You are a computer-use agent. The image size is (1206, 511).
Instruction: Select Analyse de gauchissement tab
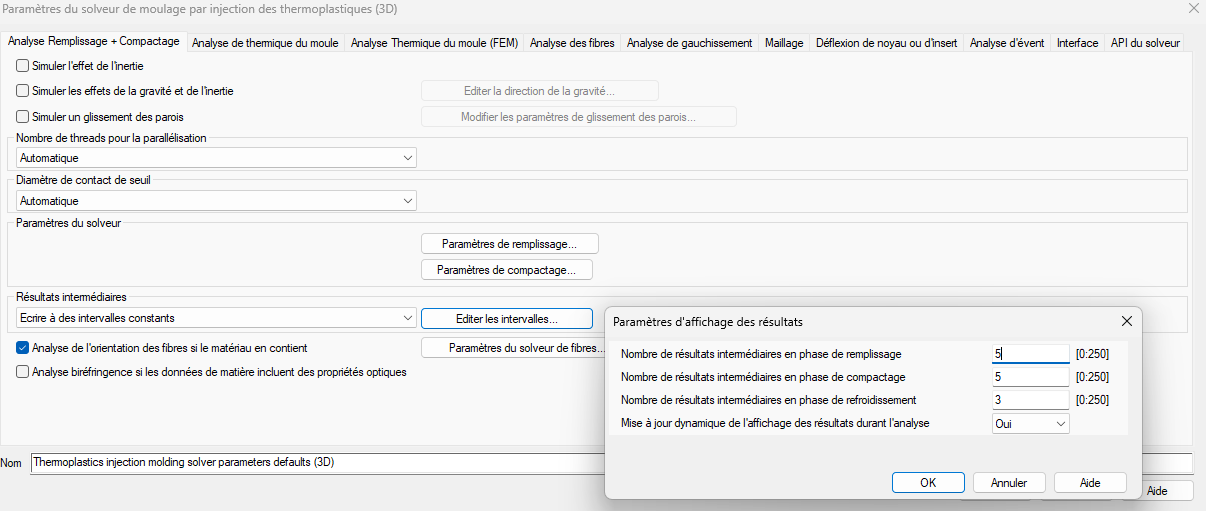(x=692, y=43)
